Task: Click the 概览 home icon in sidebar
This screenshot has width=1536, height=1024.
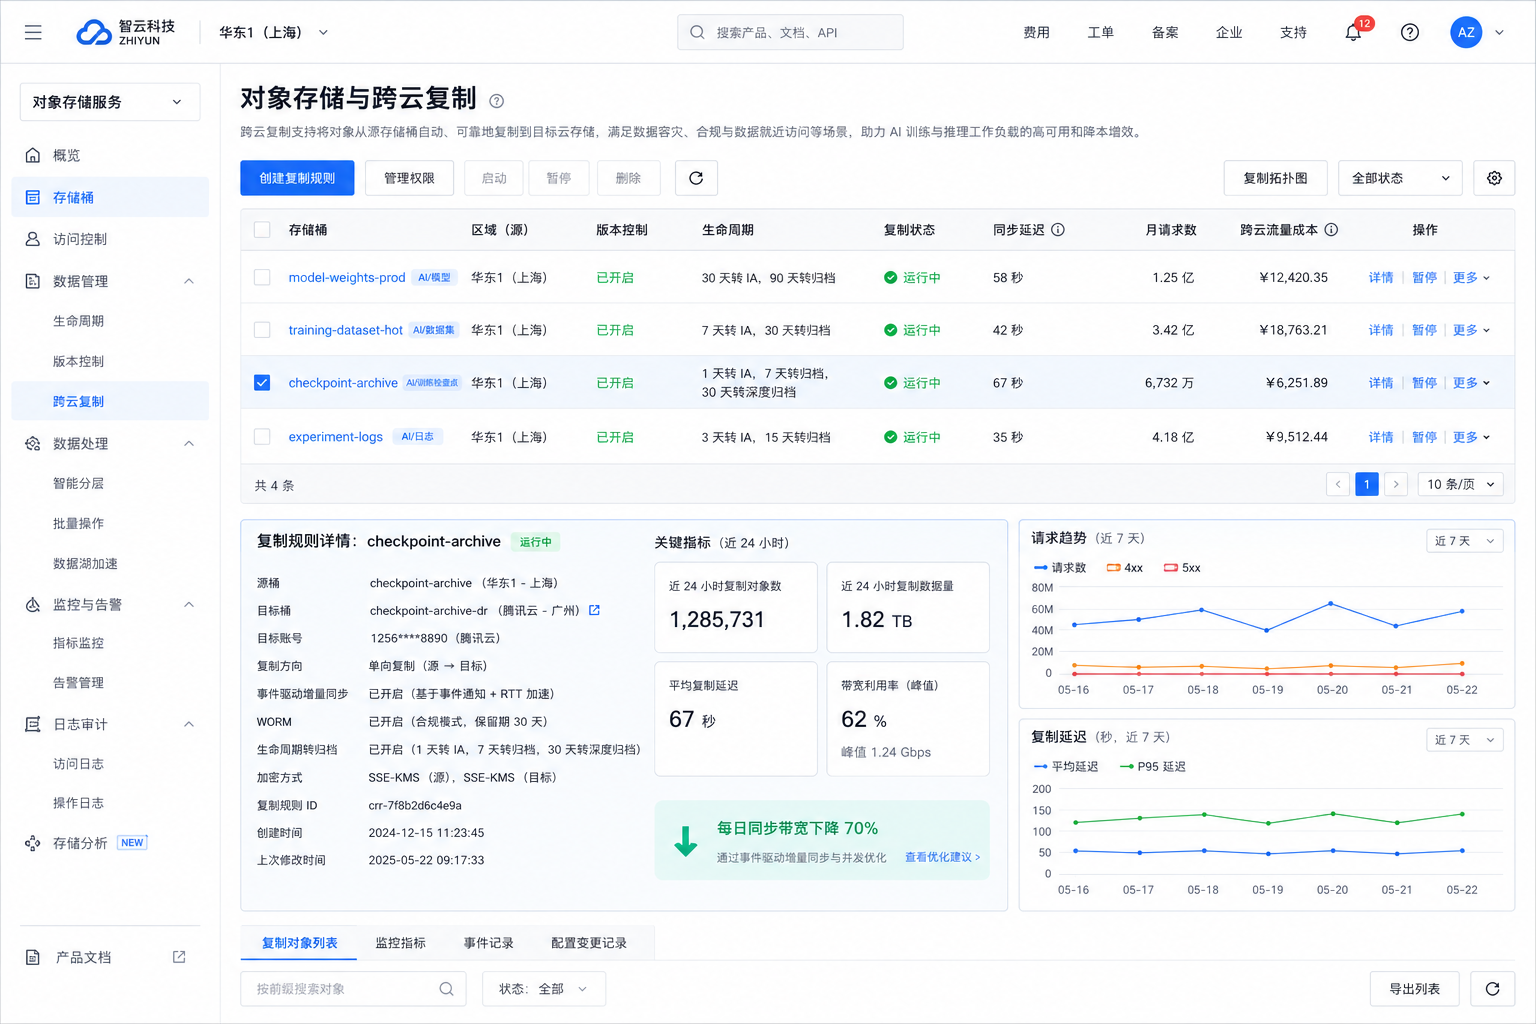Action: (33, 155)
